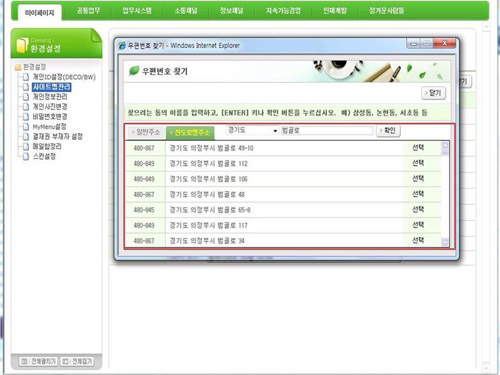
Task: Click address text 경기도 의정부시 범골로 34
Action: pos(207,241)
